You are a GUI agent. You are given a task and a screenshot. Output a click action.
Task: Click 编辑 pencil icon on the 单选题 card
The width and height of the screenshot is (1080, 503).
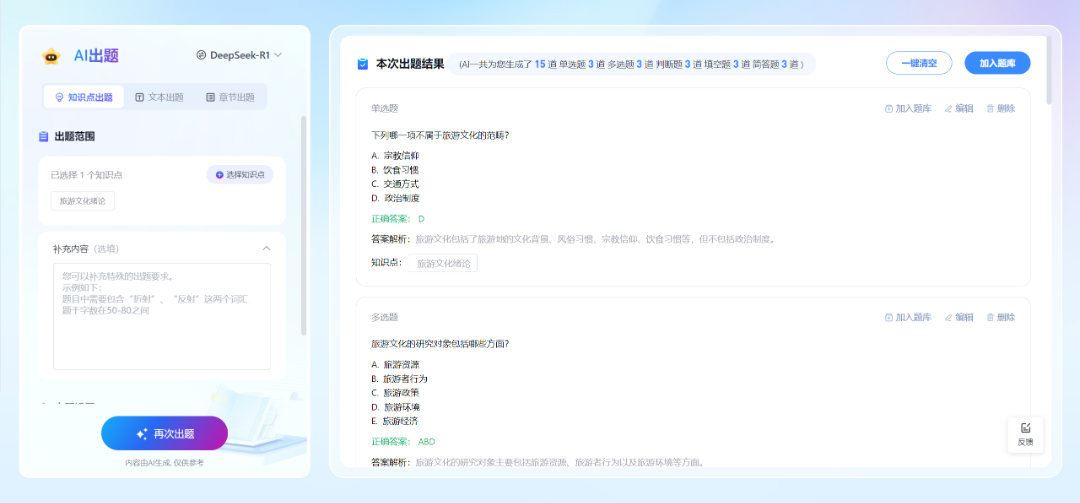tap(948, 108)
